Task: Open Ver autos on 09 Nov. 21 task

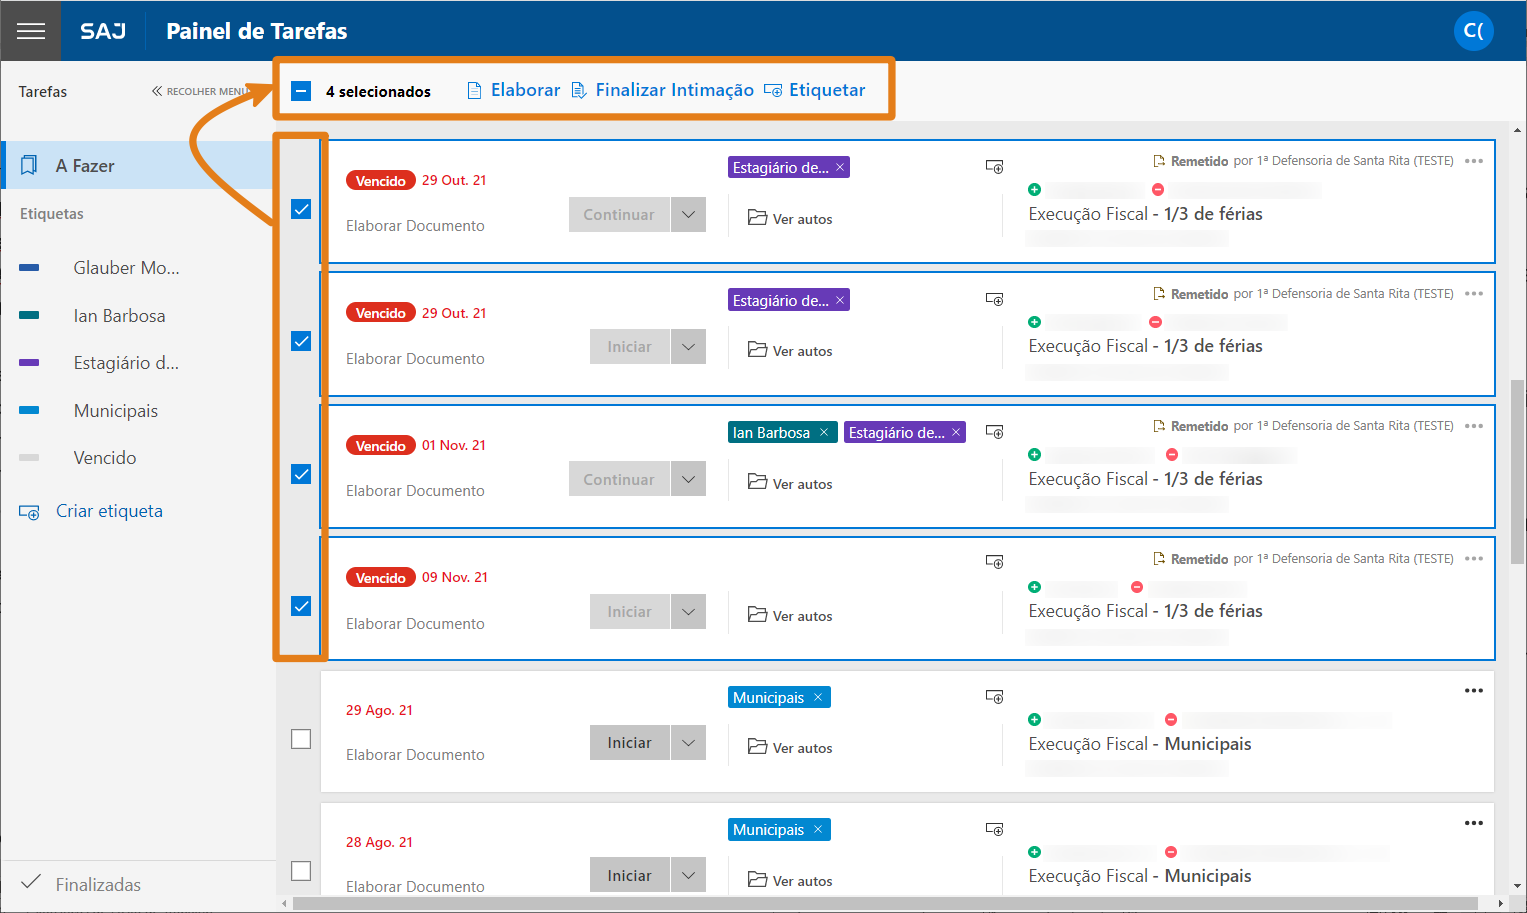Action: coord(790,615)
